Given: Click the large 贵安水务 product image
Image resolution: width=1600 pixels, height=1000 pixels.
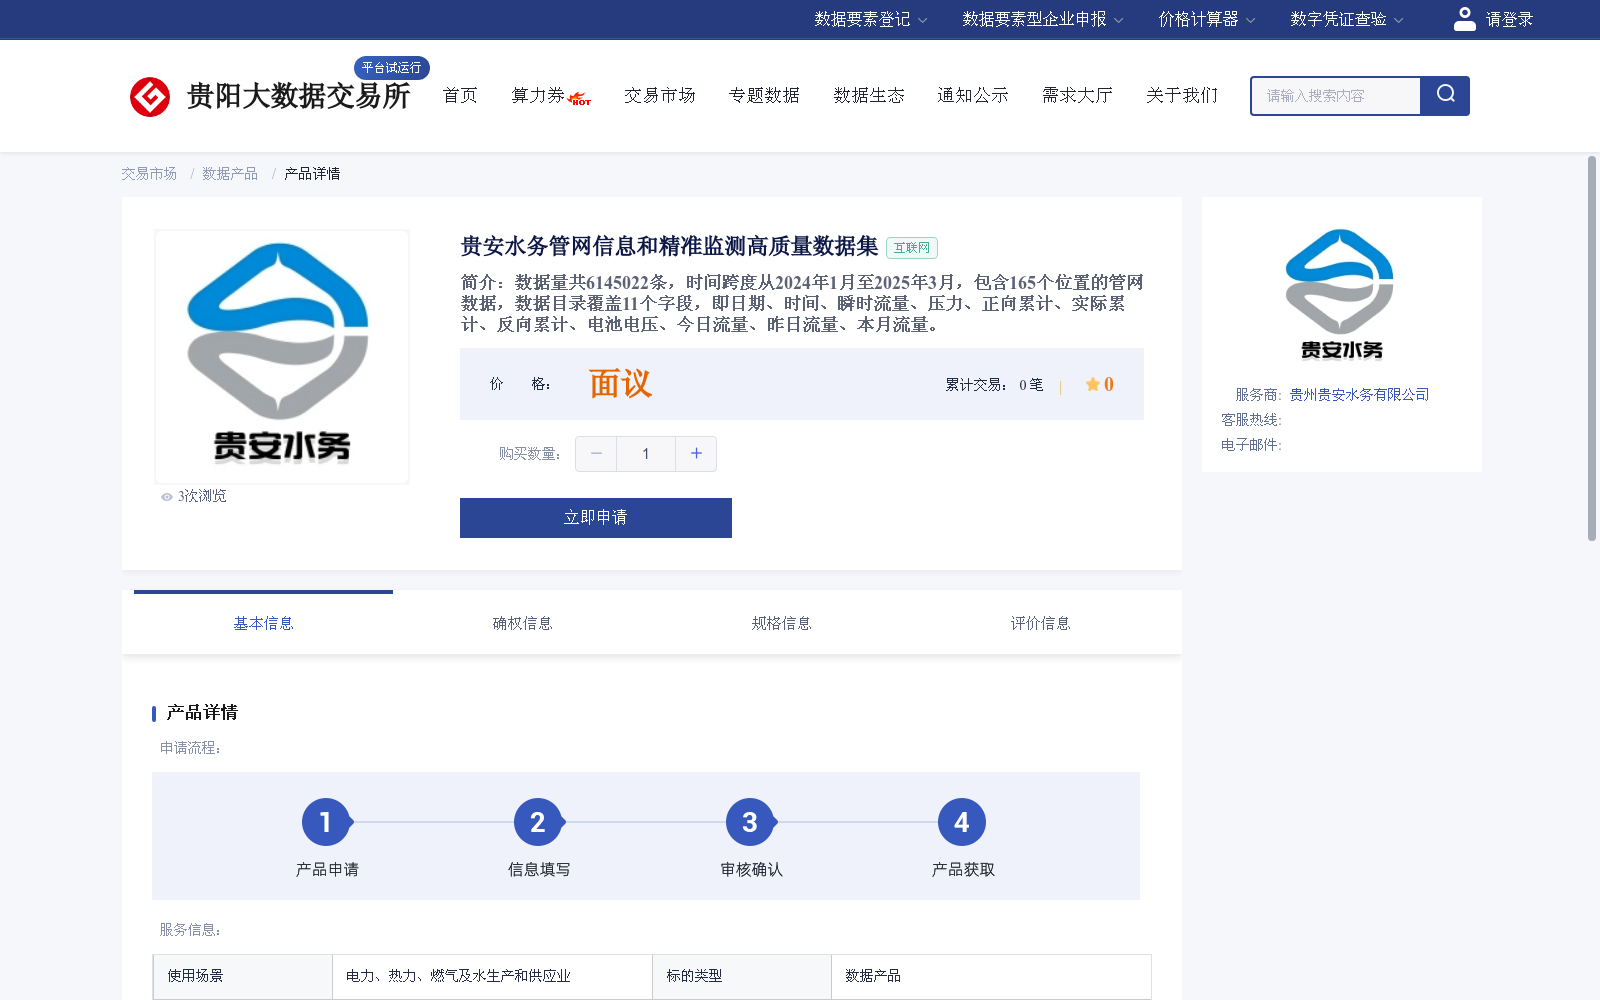Looking at the screenshot, I should (x=282, y=357).
